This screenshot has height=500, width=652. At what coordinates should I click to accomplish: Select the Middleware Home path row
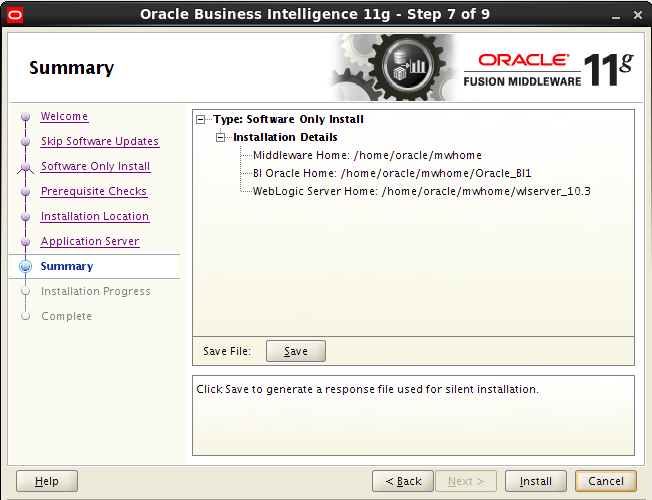(x=367, y=156)
